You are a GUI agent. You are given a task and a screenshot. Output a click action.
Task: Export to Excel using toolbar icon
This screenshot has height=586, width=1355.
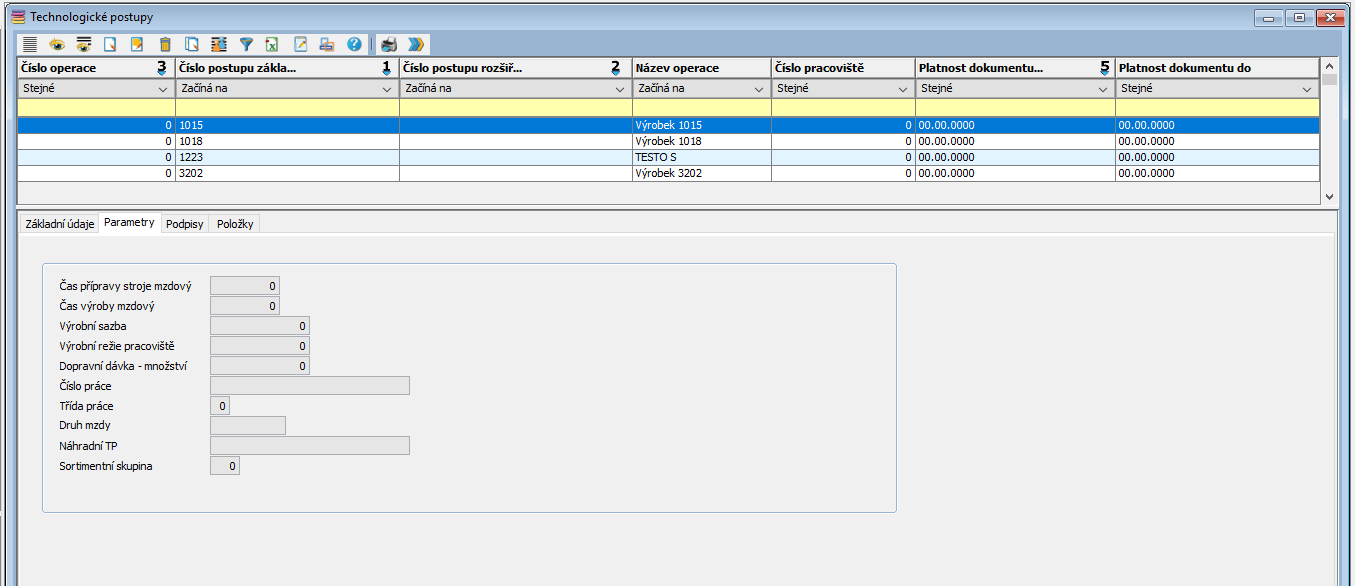(x=272, y=44)
